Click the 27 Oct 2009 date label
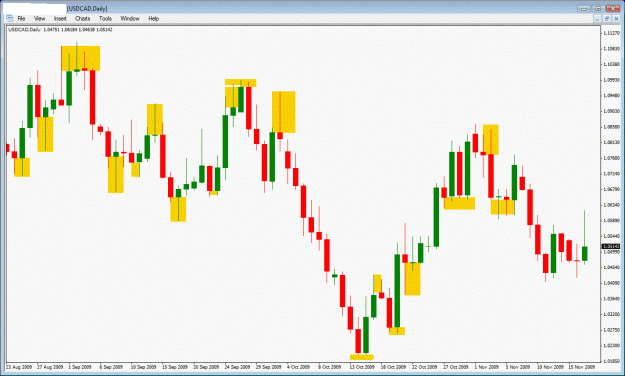Screen dimensions: 625x376 tap(456, 367)
